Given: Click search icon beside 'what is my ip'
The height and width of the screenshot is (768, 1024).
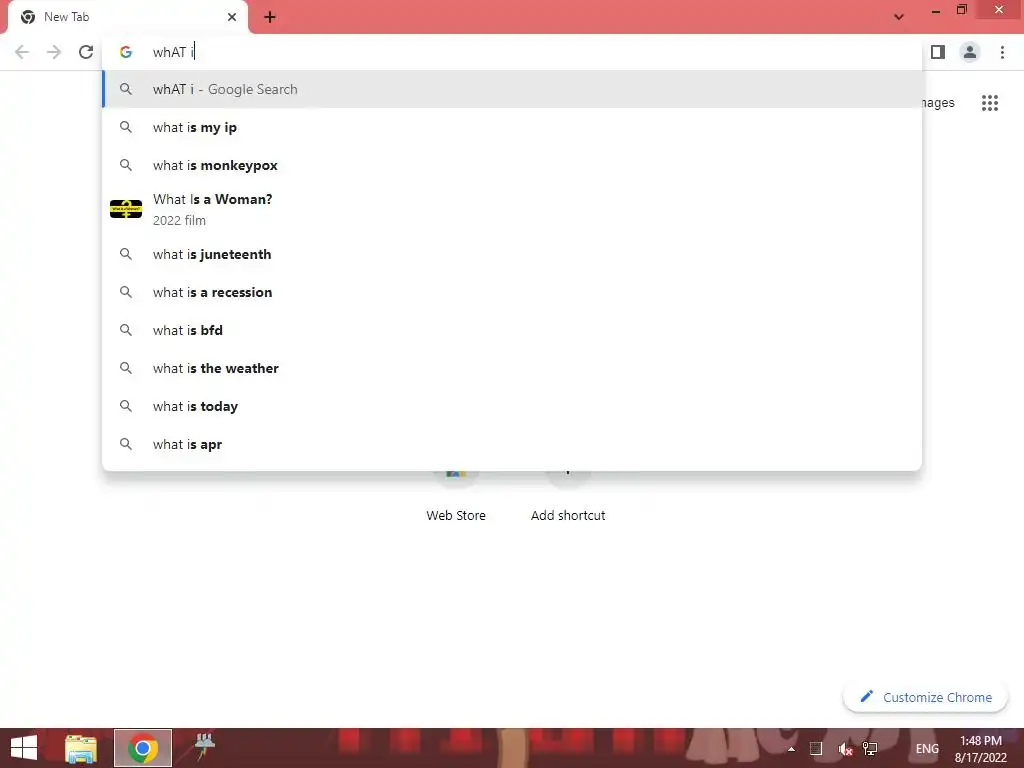Looking at the screenshot, I should tap(125, 127).
